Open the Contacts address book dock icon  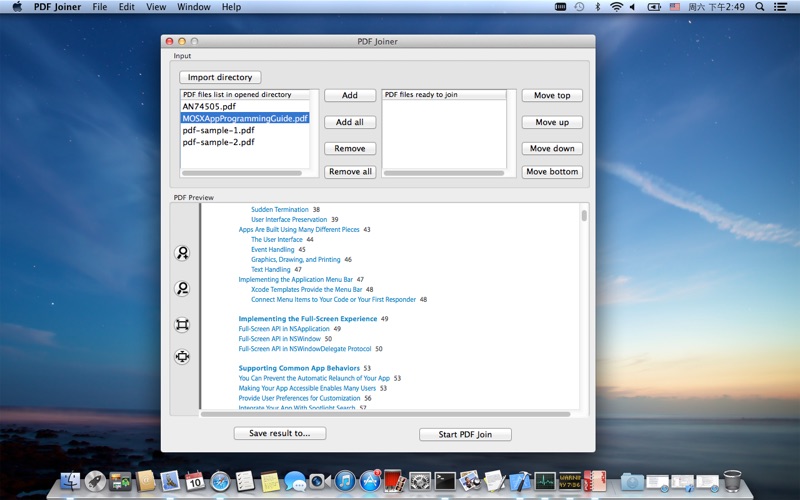(145, 481)
